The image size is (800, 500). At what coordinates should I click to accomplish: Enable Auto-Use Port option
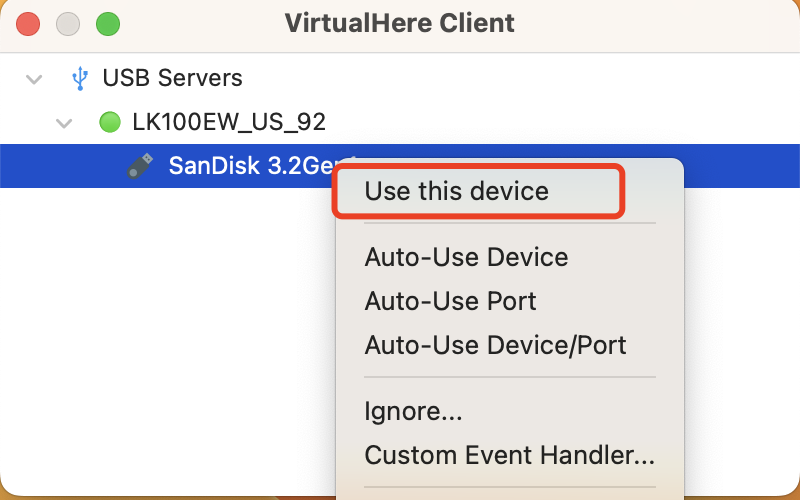tap(450, 301)
